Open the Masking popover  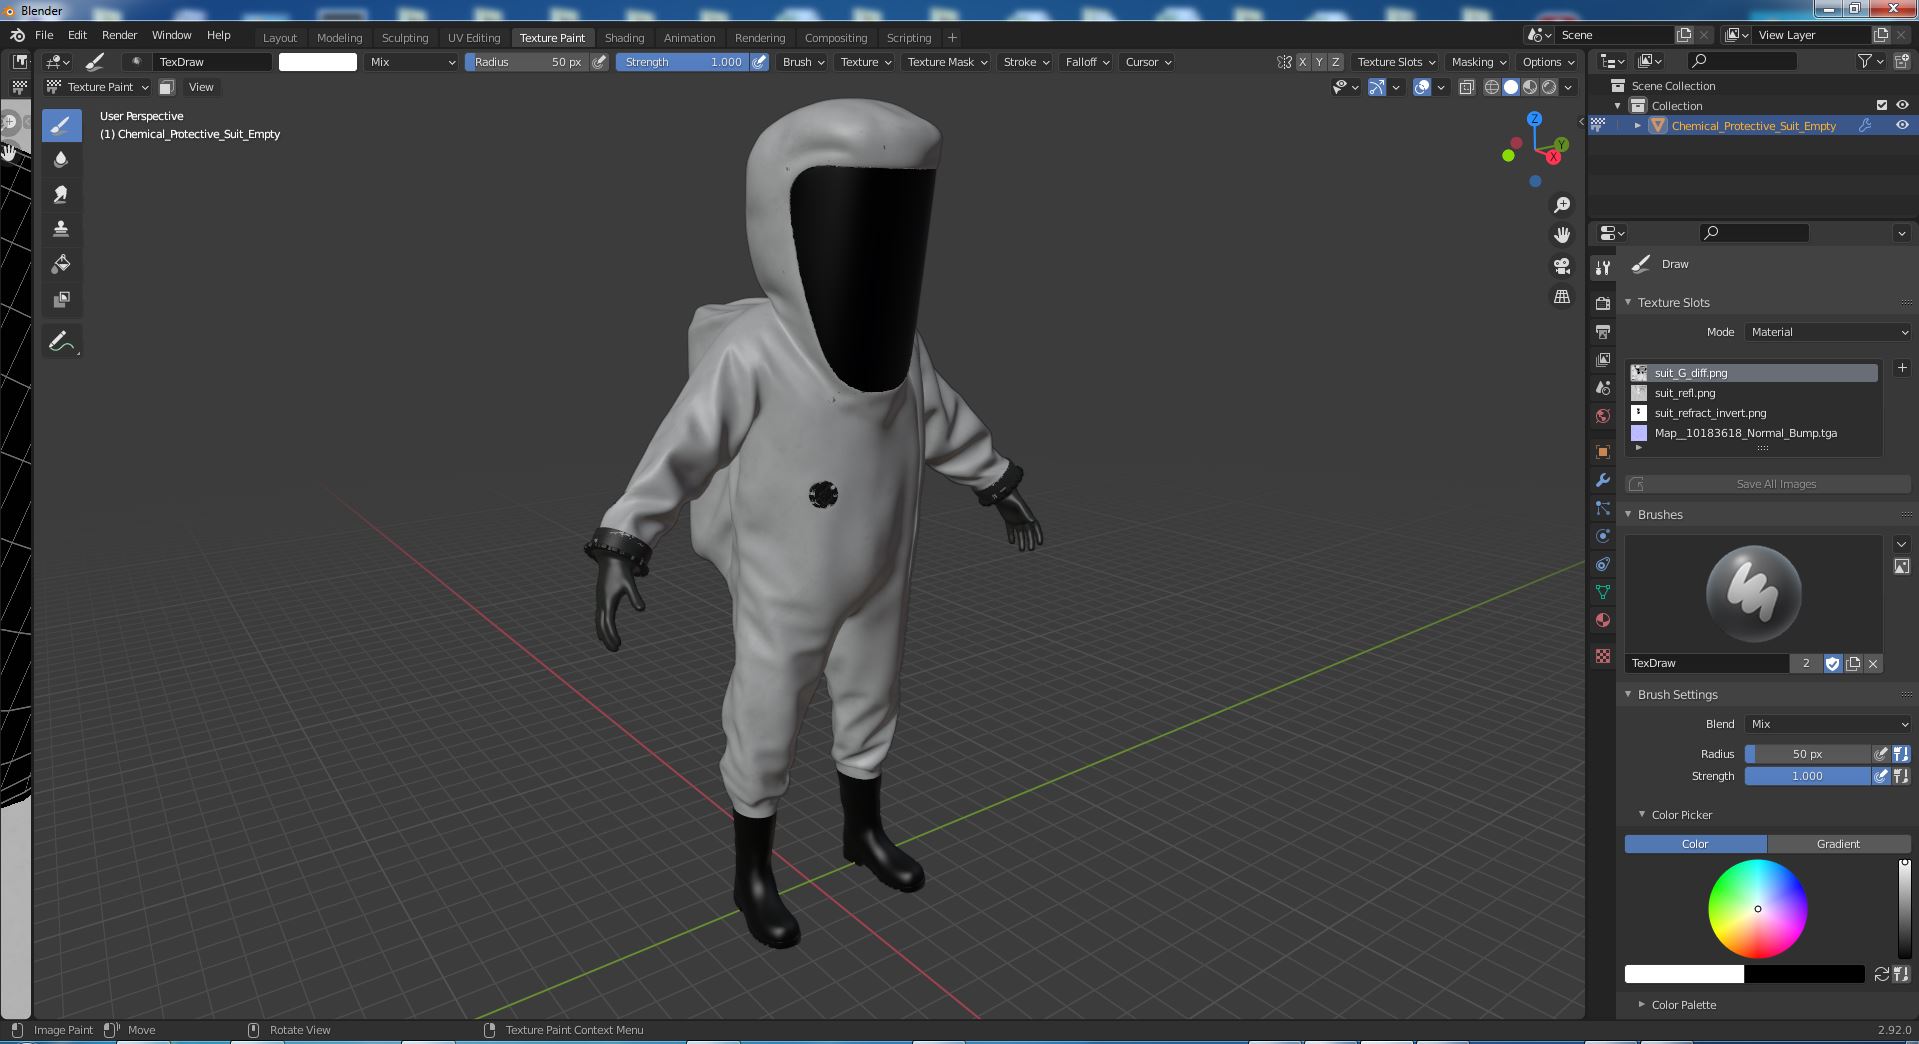pos(1478,62)
